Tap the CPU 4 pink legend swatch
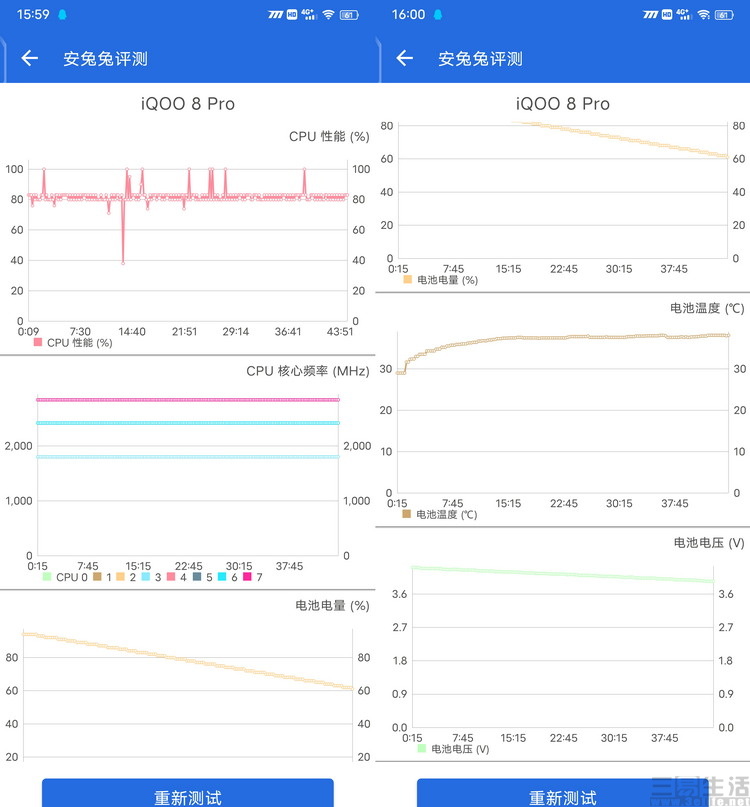The image size is (750, 807). 171,576
